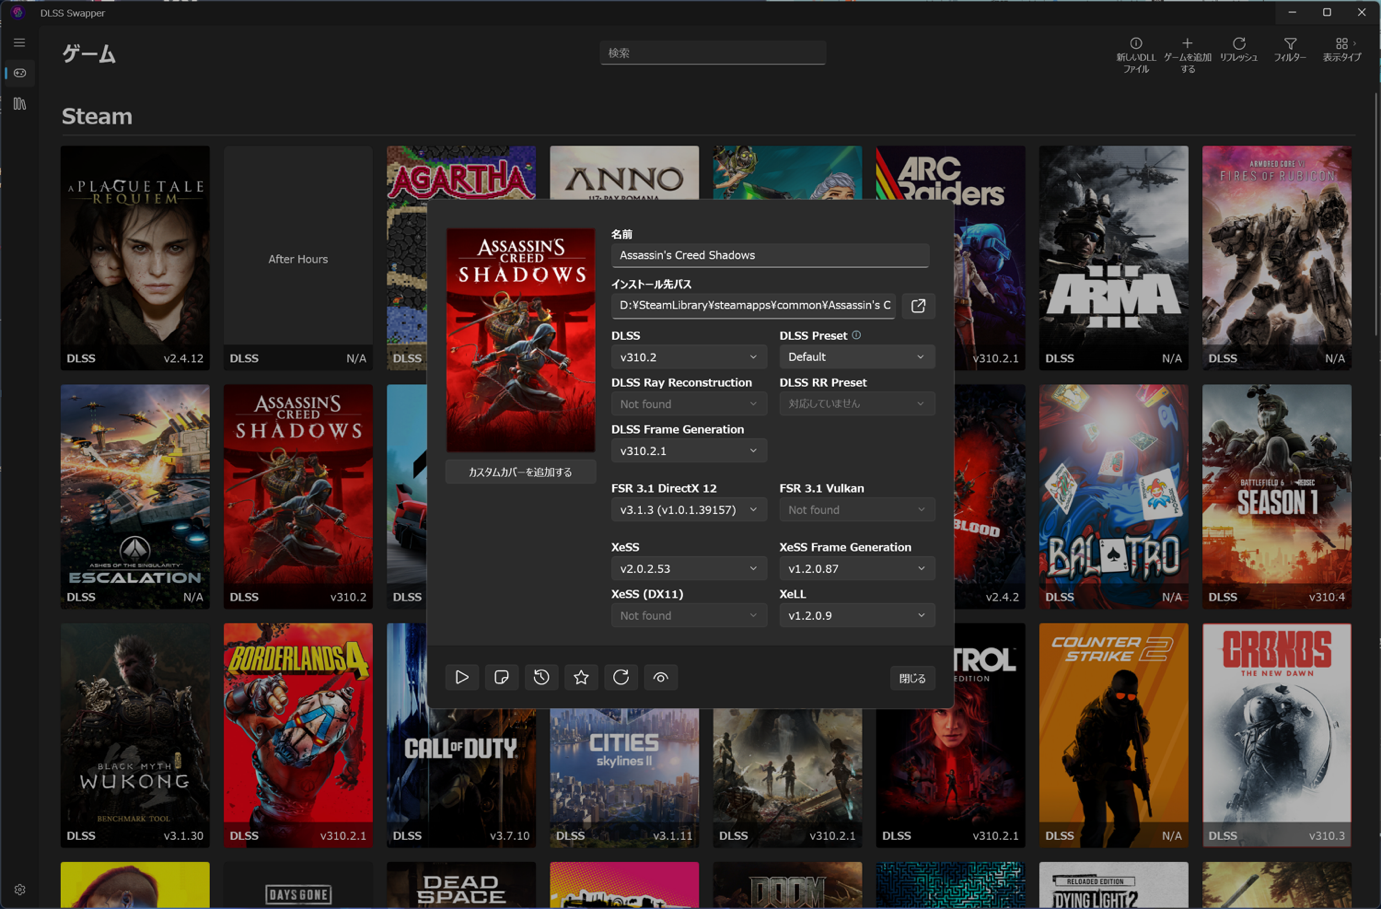Open the library page from sidebar
This screenshot has height=909, width=1381.
click(x=19, y=104)
